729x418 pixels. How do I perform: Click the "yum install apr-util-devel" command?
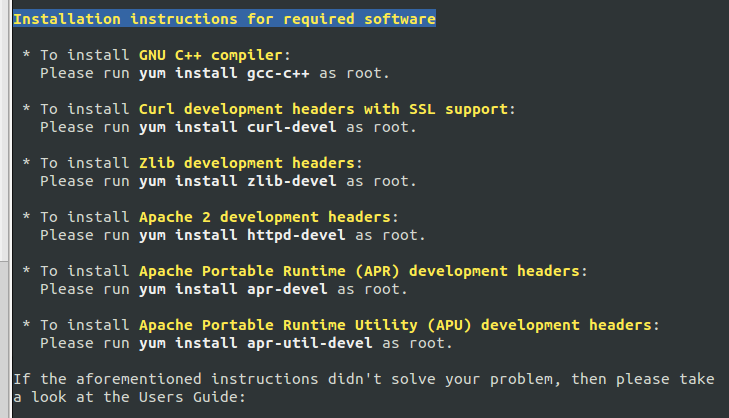(x=256, y=343)
